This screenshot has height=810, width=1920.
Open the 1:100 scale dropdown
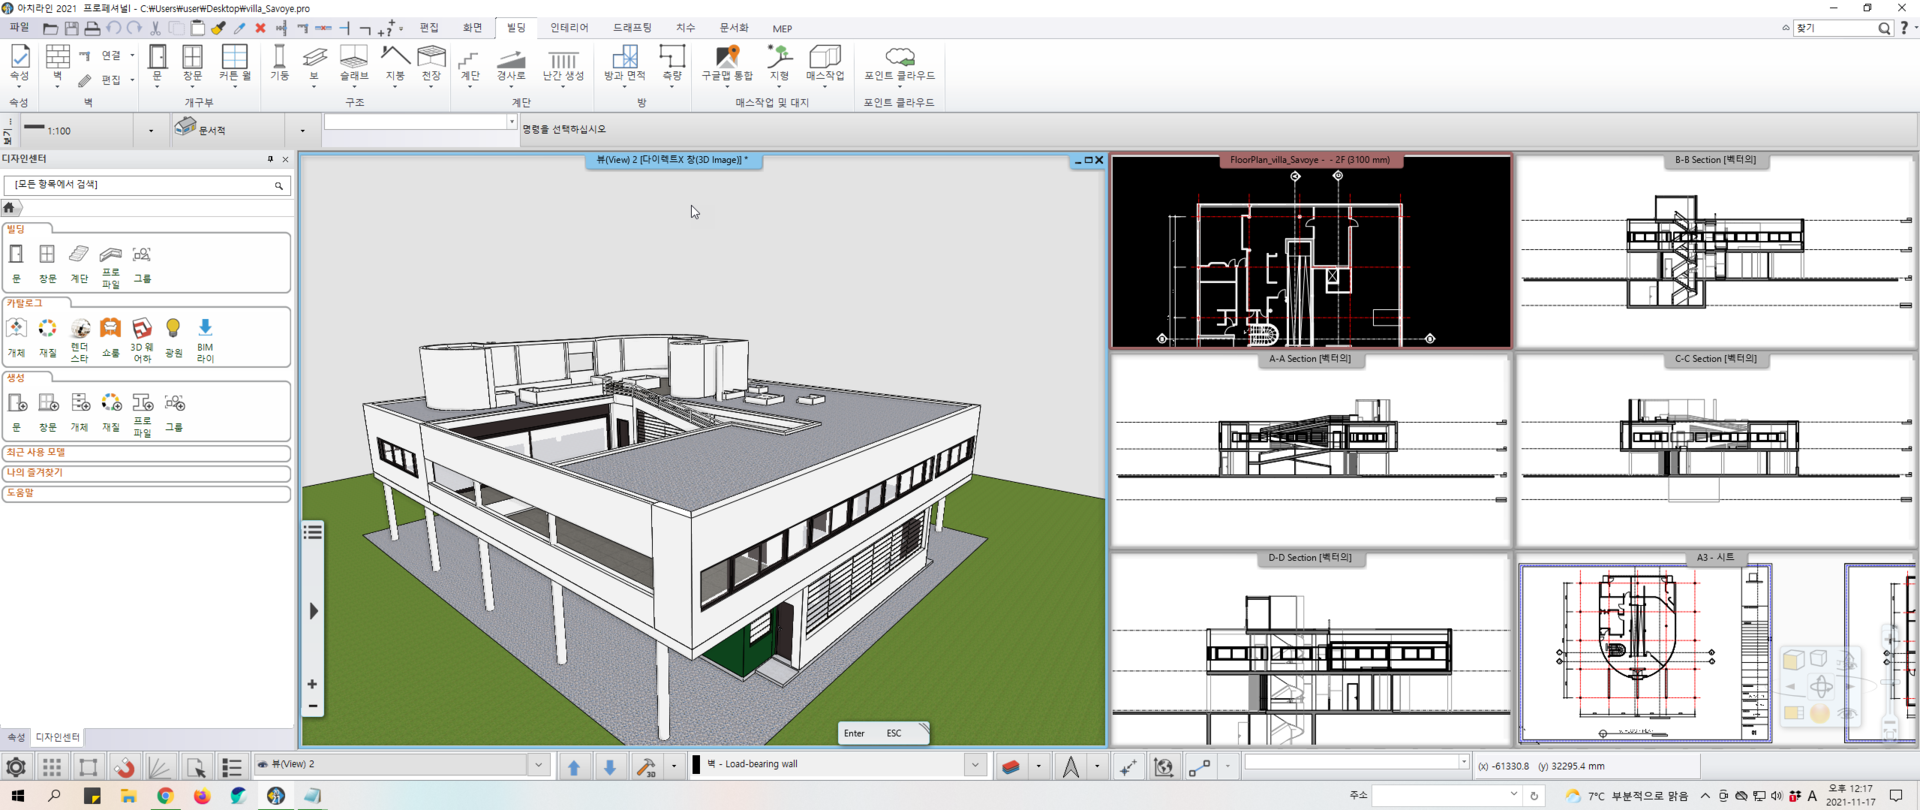pyautogui.click(x=151, y=131)
